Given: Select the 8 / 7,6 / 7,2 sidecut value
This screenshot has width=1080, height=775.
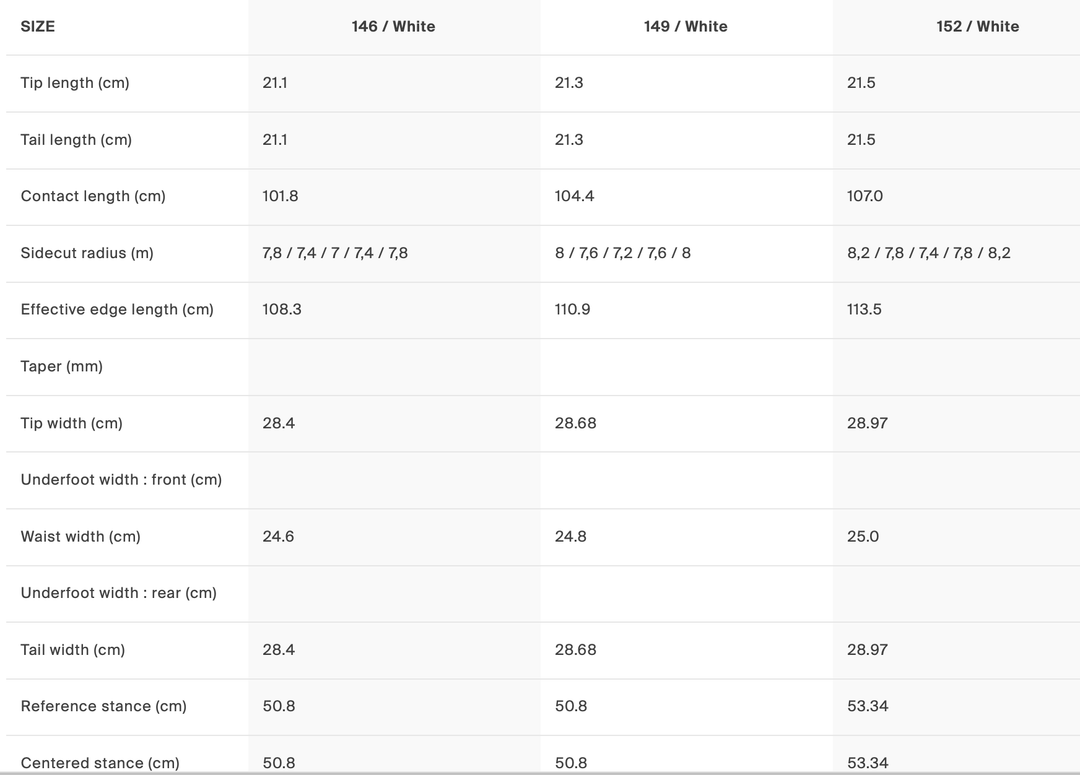Looking at the screenshot, I should 622,253.
